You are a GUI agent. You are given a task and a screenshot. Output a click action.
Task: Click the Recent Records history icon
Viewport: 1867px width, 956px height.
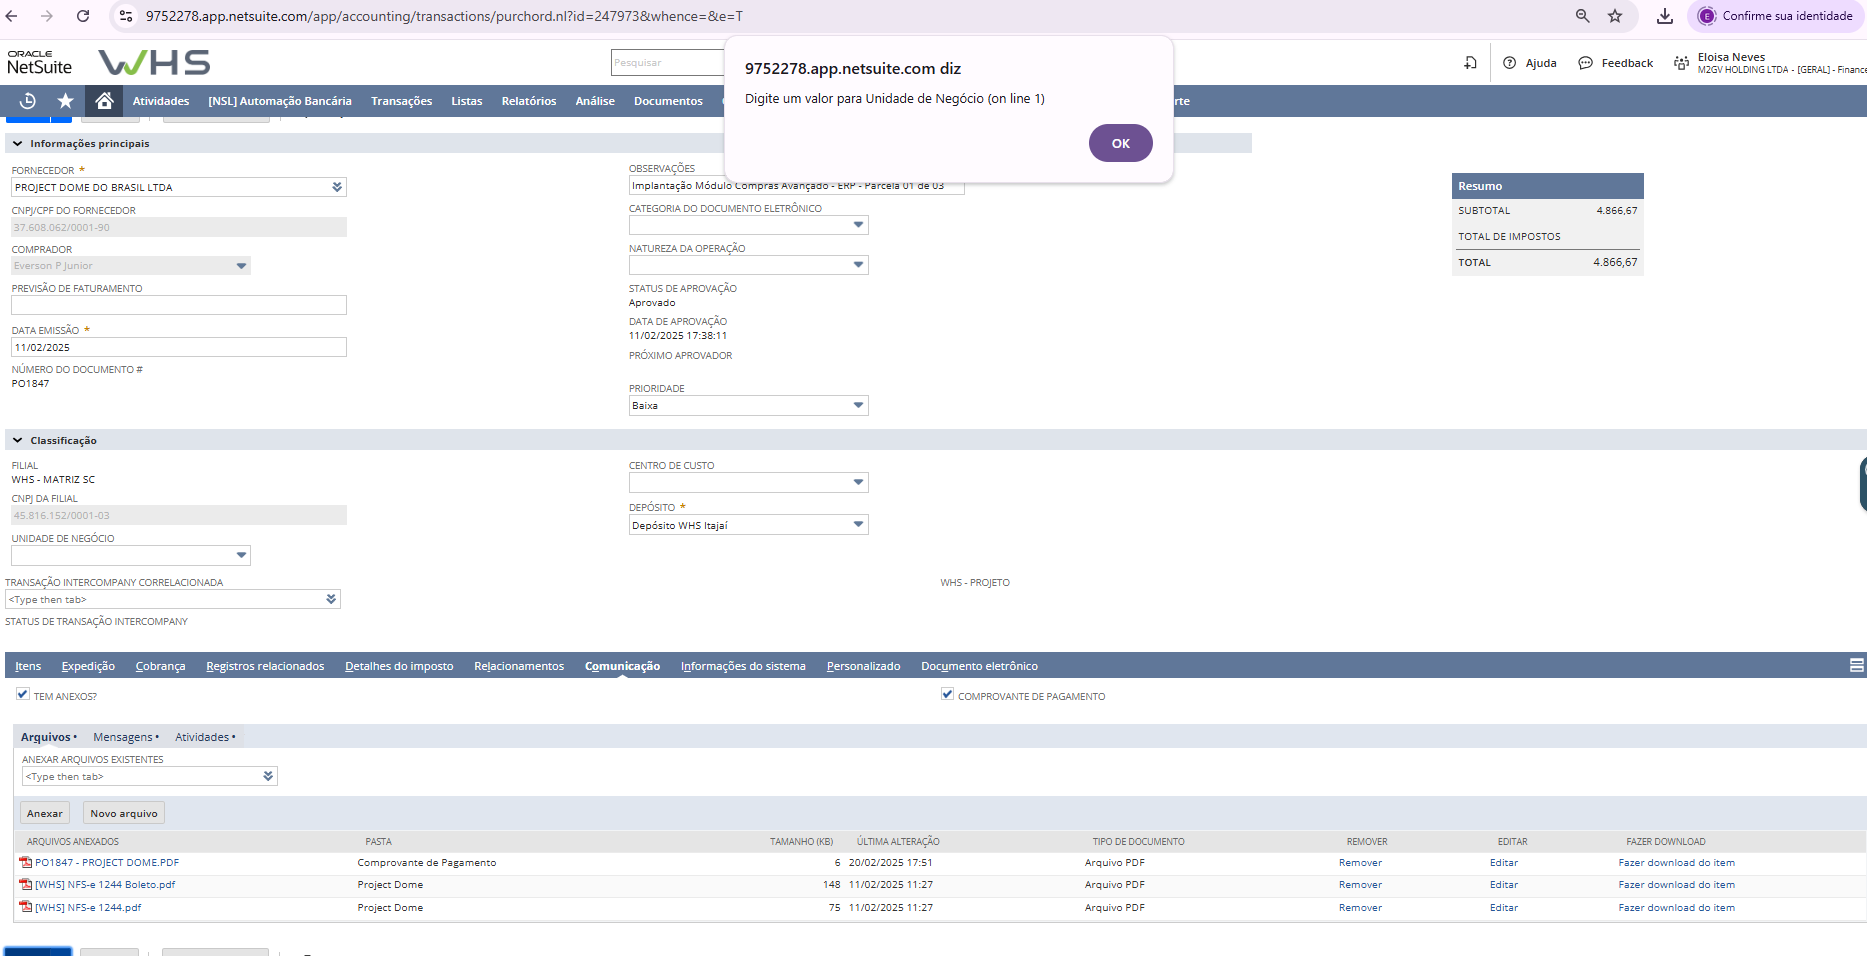(28, 101)
